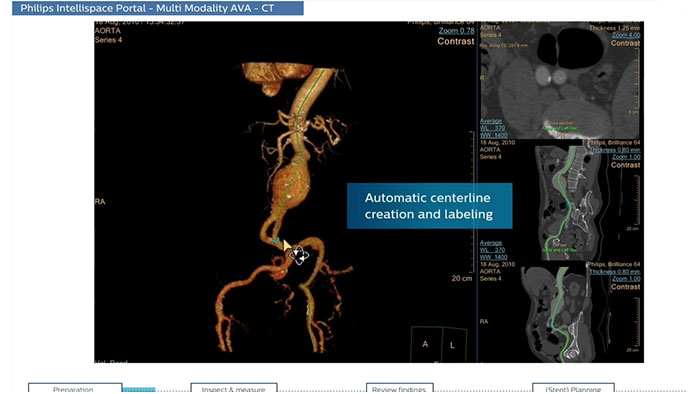This screenshot has height=394, width=700.
Task: Click the aneurysm bulge on the 3D aorta
Action: coord(291,183)
